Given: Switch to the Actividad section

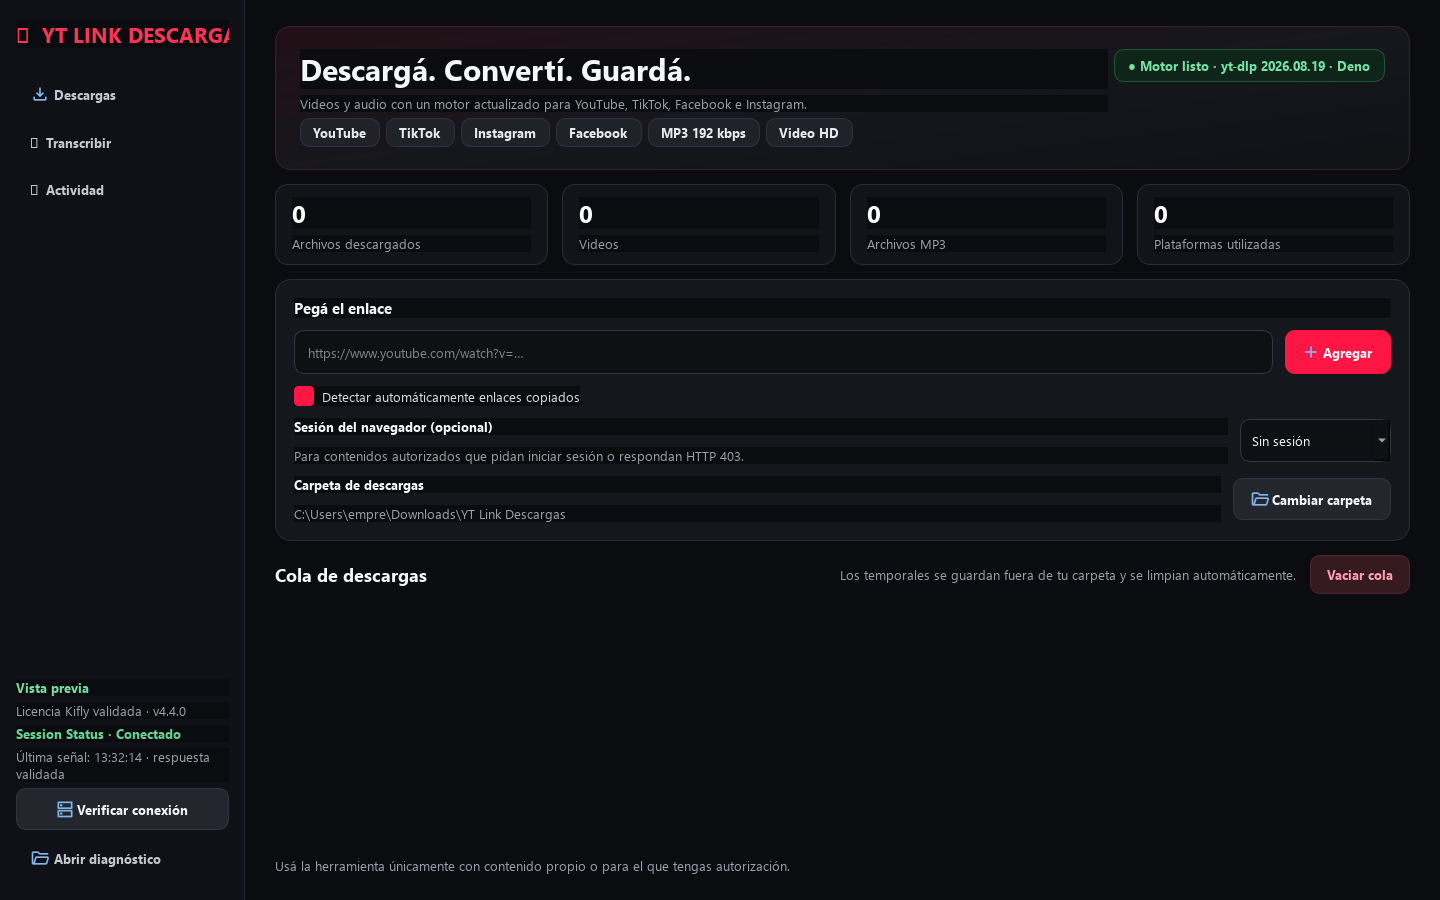Looking at the screenshot, I should [x=122, y=190].
